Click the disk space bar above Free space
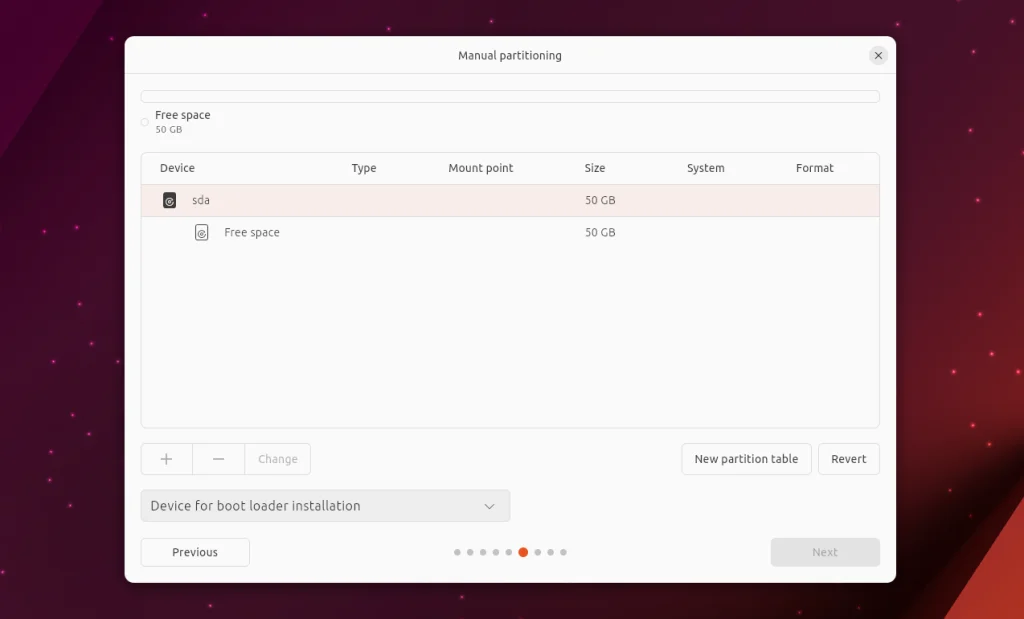1024x619 pixels. click(510, 95)
